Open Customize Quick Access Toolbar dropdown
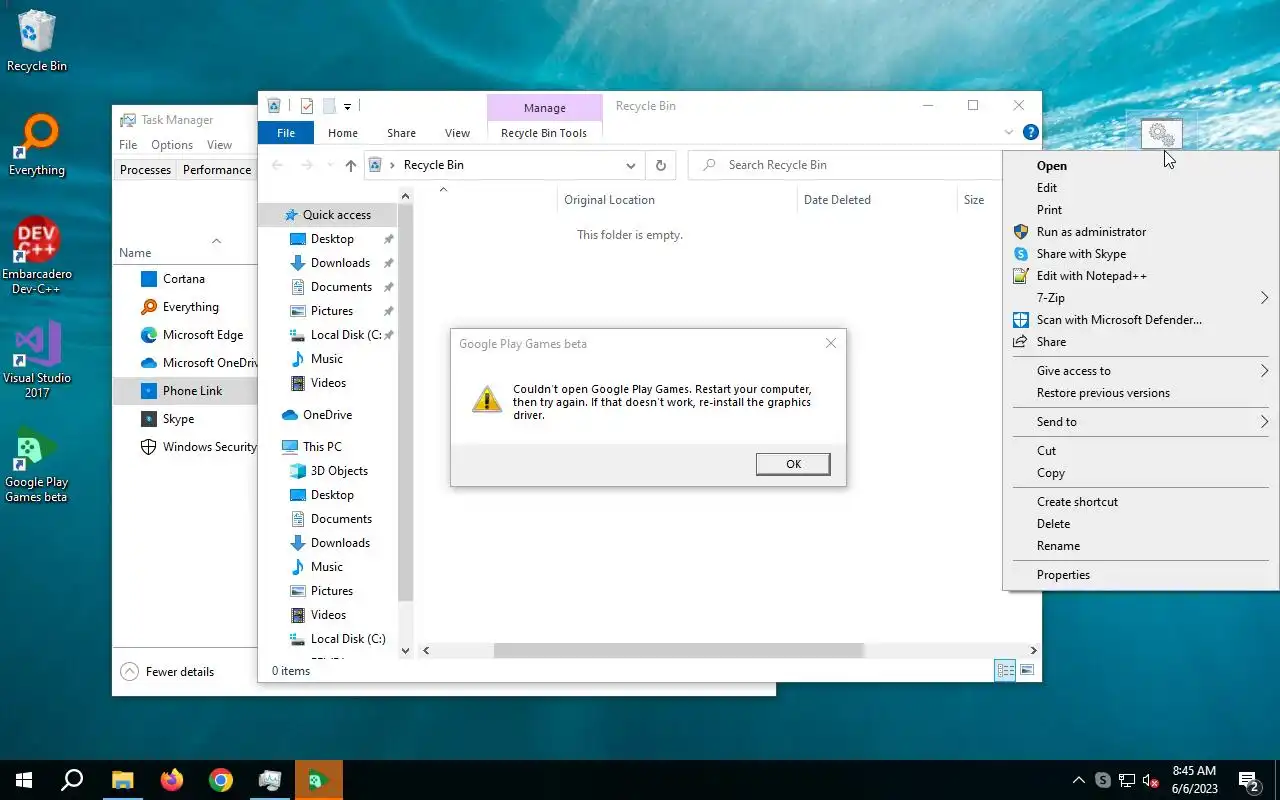The width and height of the screenshot is (1280, 800). [347, 106]
